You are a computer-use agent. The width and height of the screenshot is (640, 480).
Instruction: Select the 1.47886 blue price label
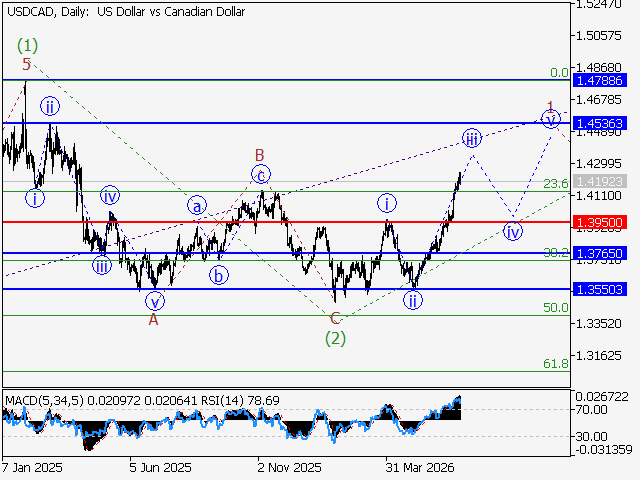point(600,80)
